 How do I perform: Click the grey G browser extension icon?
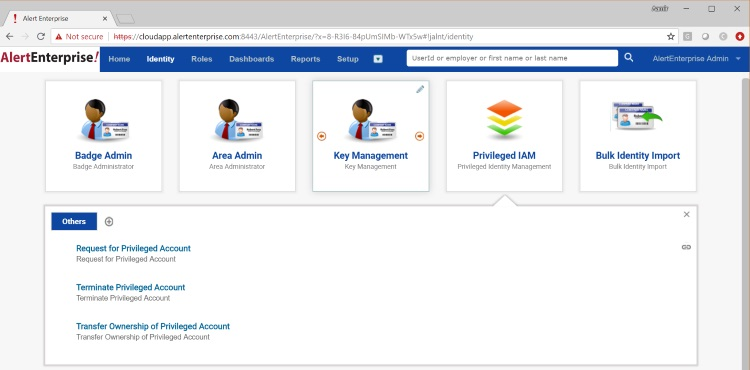coord(687,36)
